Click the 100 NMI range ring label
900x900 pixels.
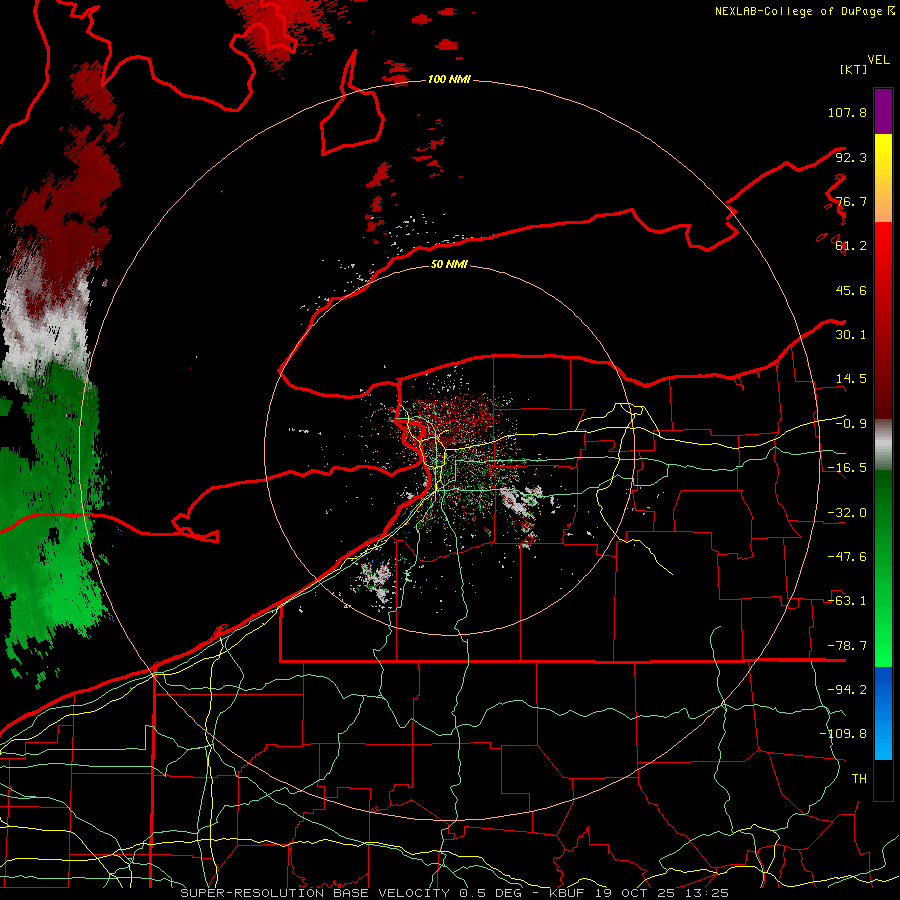tap(449, 79)
